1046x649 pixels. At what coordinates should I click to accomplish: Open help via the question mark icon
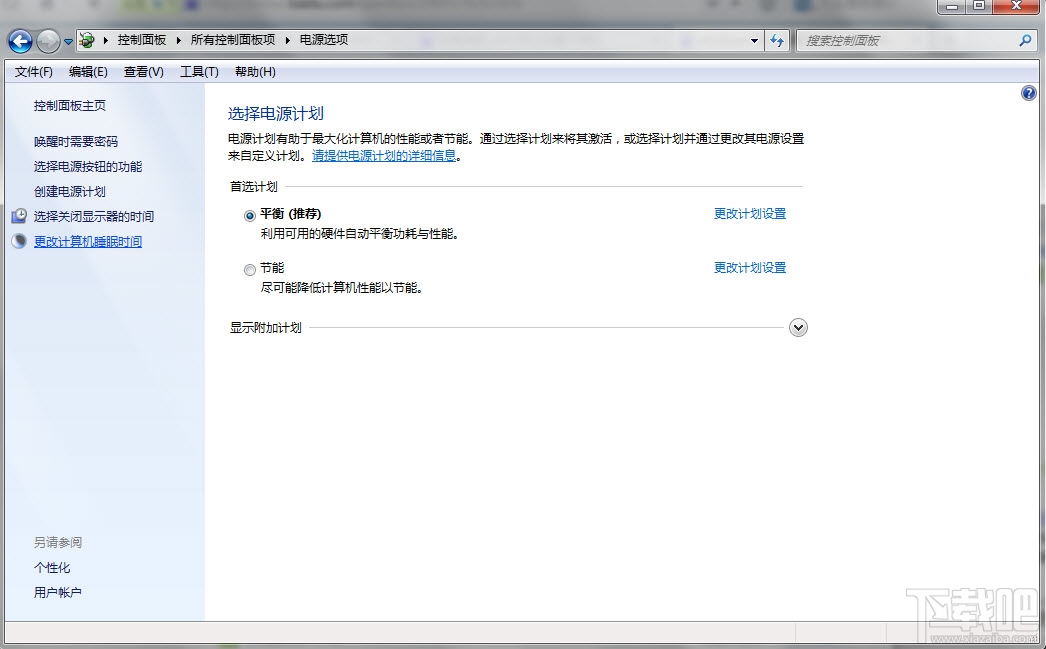pyautogui.click(x=1028, y=92)
